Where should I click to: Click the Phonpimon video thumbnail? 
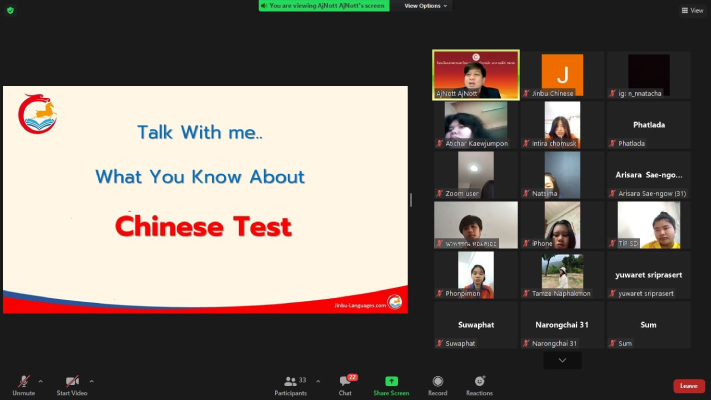[476, 274]
